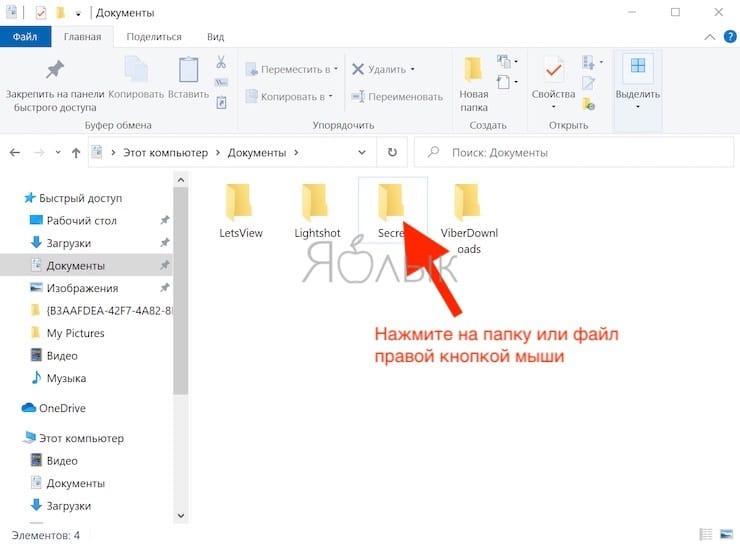
Task: Collapse the ribbon with the up chevron
Action: 709,37
